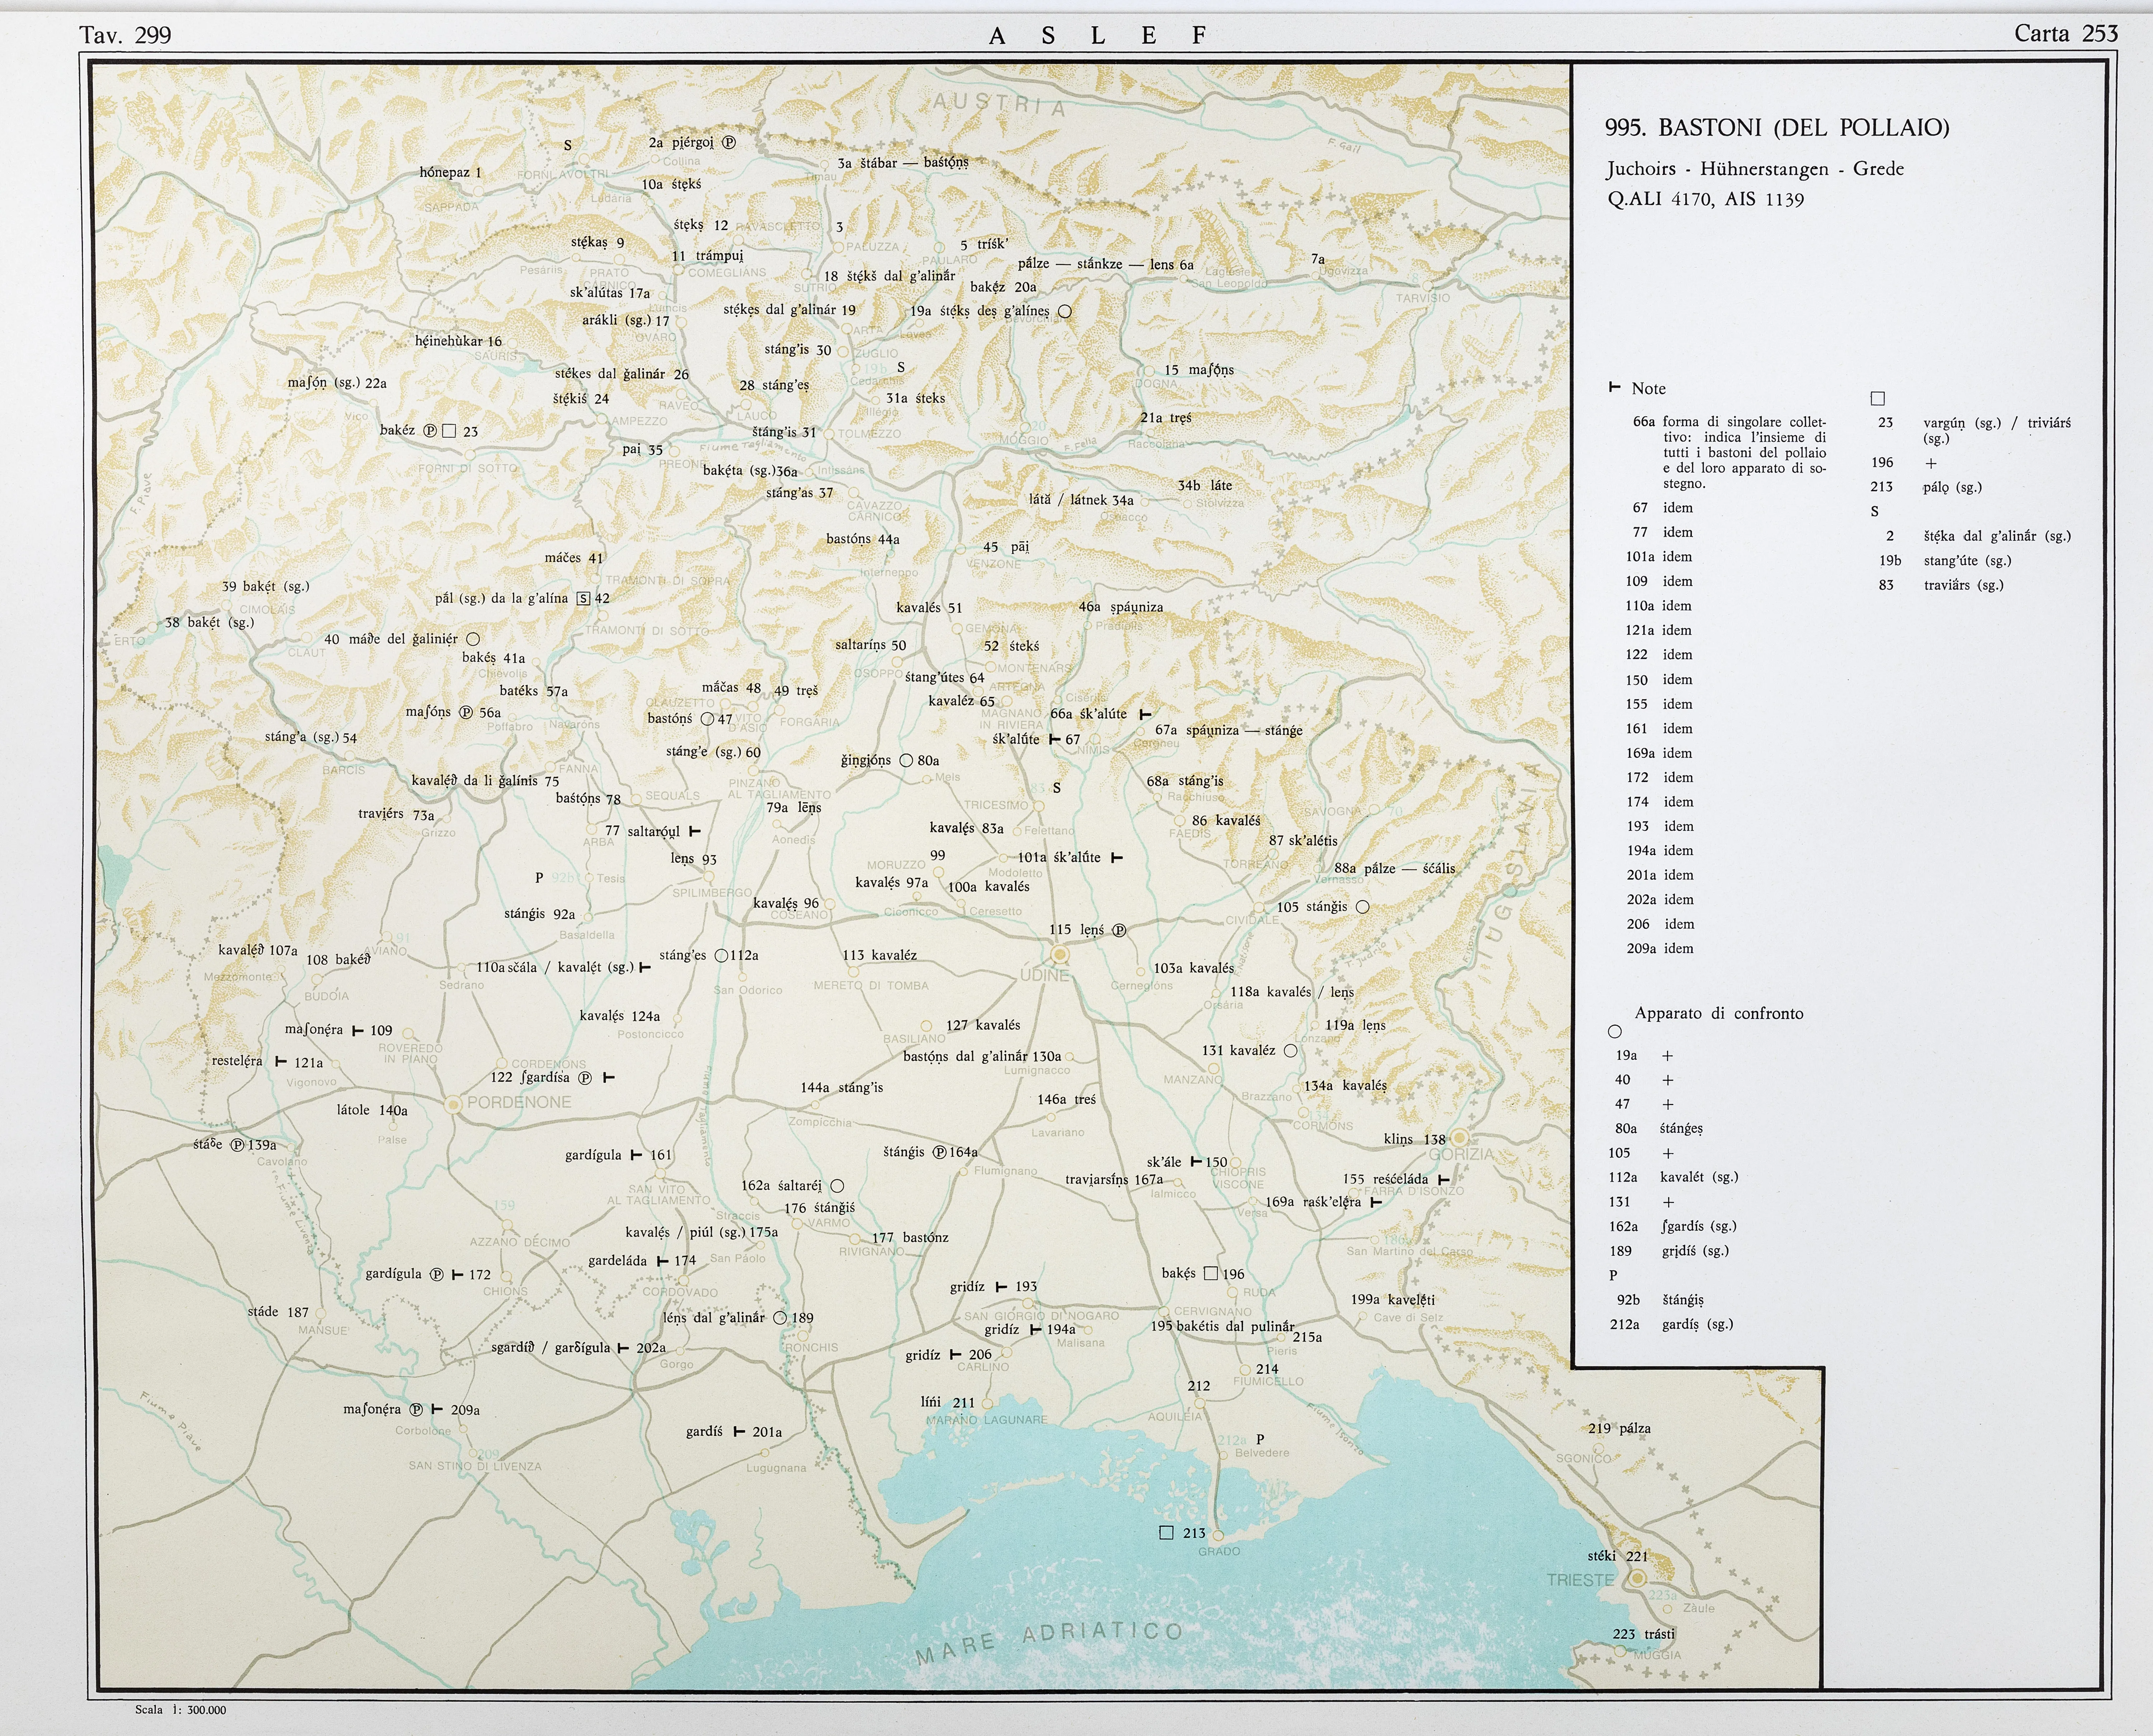
Task: Click the Udine city marker circle
Action: pyautogui.click(x=1060, y=955)
